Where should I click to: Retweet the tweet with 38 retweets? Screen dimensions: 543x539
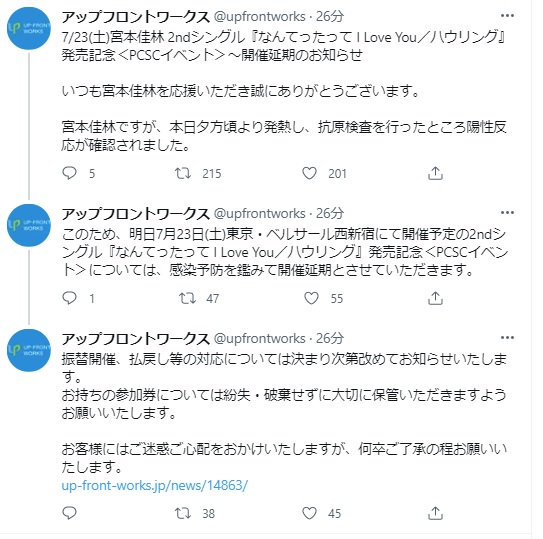[183, 513]
